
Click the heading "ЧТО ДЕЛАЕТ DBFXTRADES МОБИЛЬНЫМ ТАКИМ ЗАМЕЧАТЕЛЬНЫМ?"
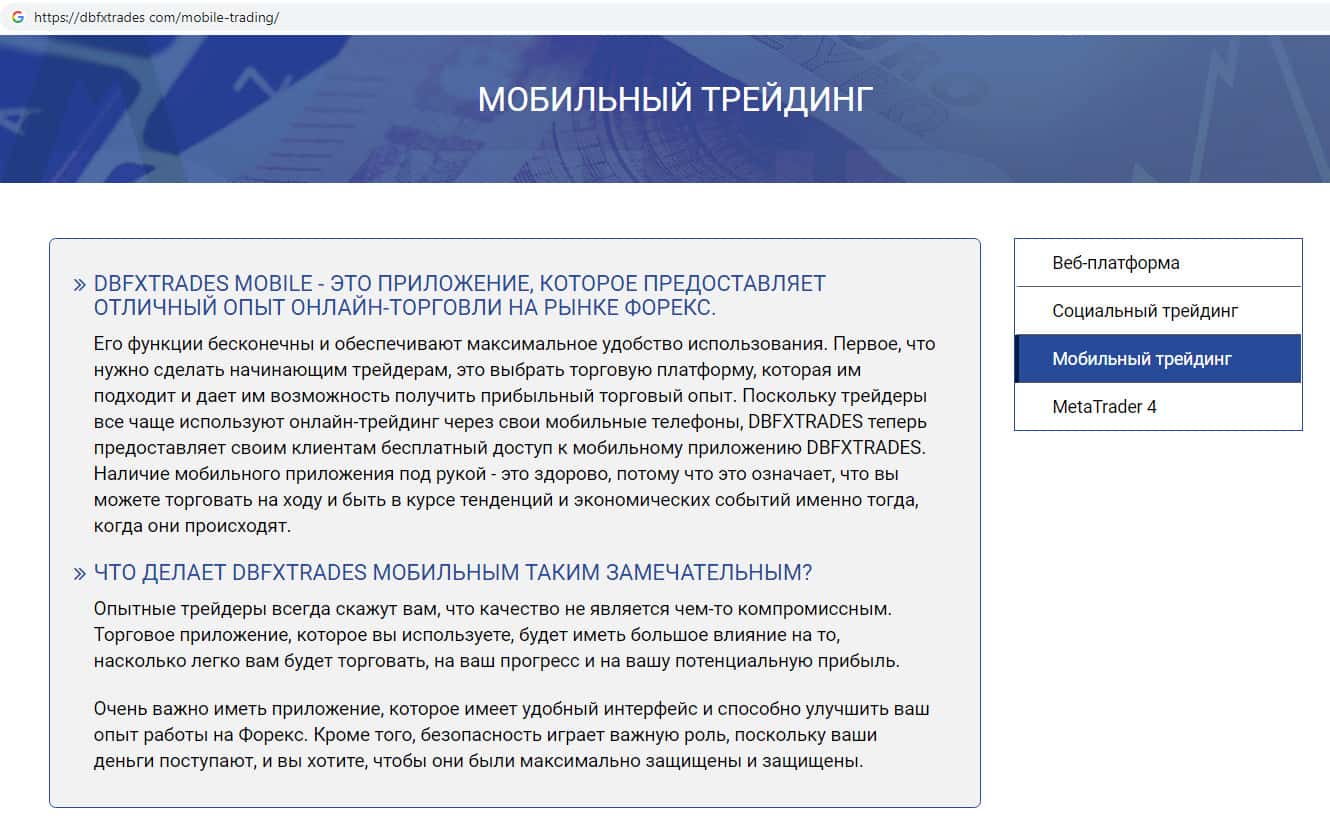point(453,573)
